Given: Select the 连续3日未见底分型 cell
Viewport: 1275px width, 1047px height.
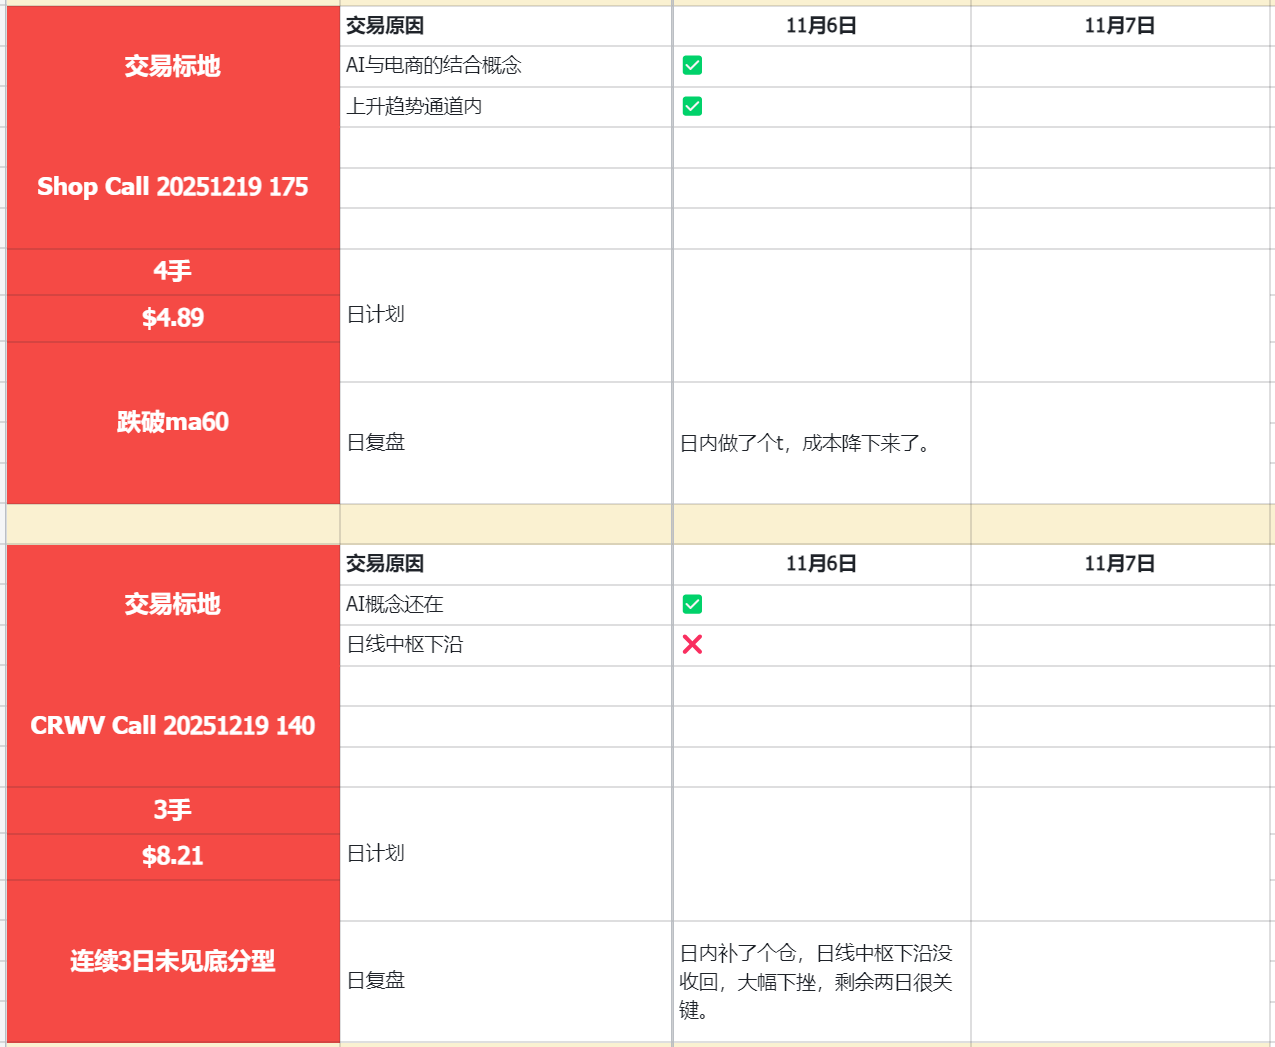Looking at the screenshot, I should (173, 961).
